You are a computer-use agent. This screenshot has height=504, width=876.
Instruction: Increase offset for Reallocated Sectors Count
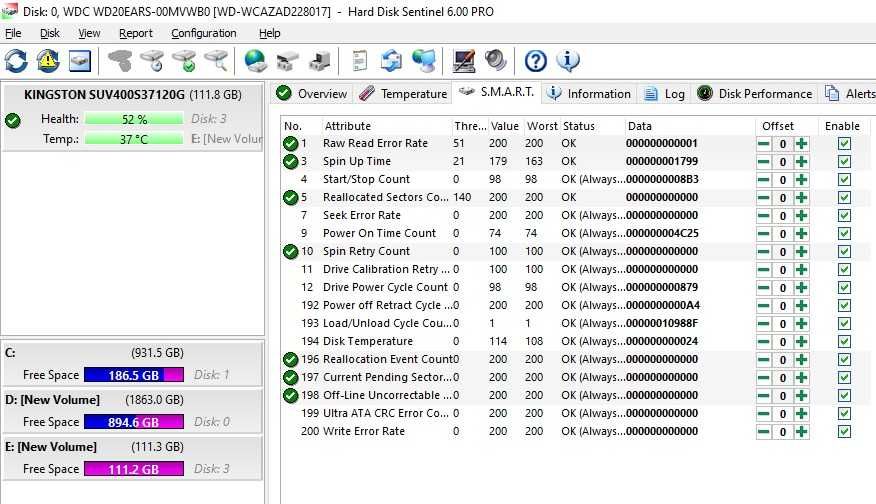[x=802, y=198]
